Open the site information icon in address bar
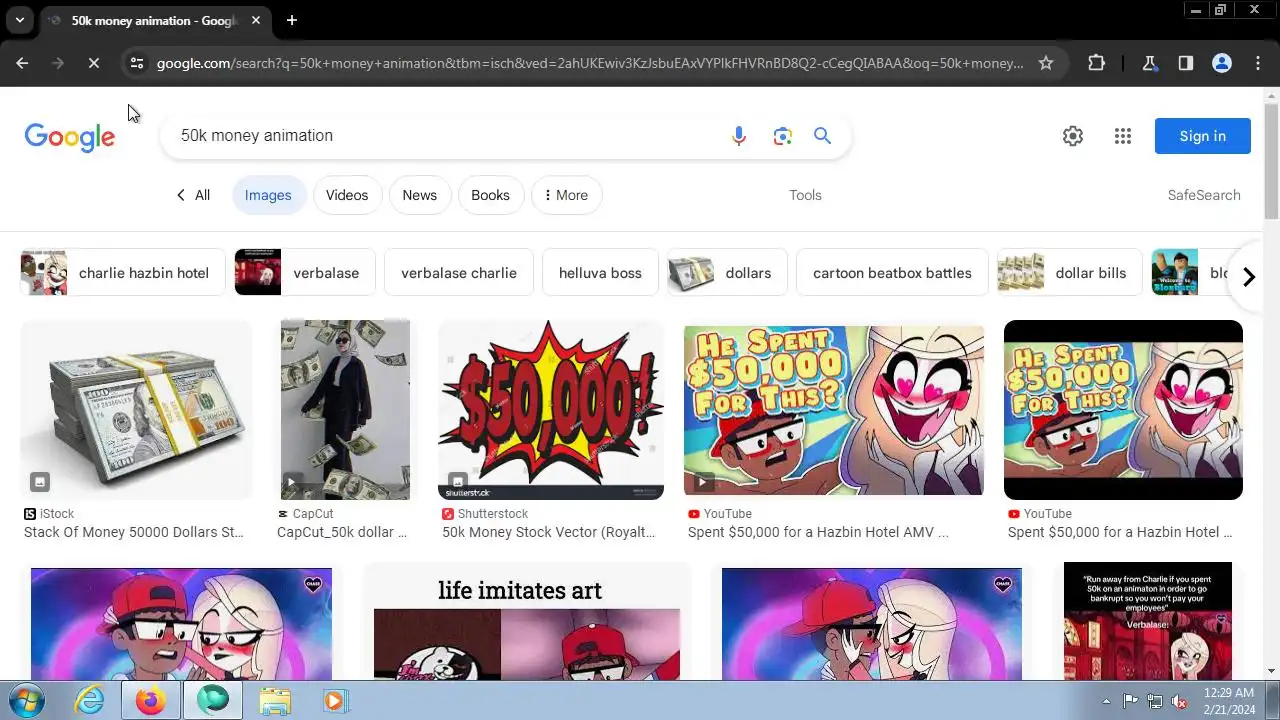This screenshot has width=1280, height=720. pyautogui.click(x=137, y=63)
